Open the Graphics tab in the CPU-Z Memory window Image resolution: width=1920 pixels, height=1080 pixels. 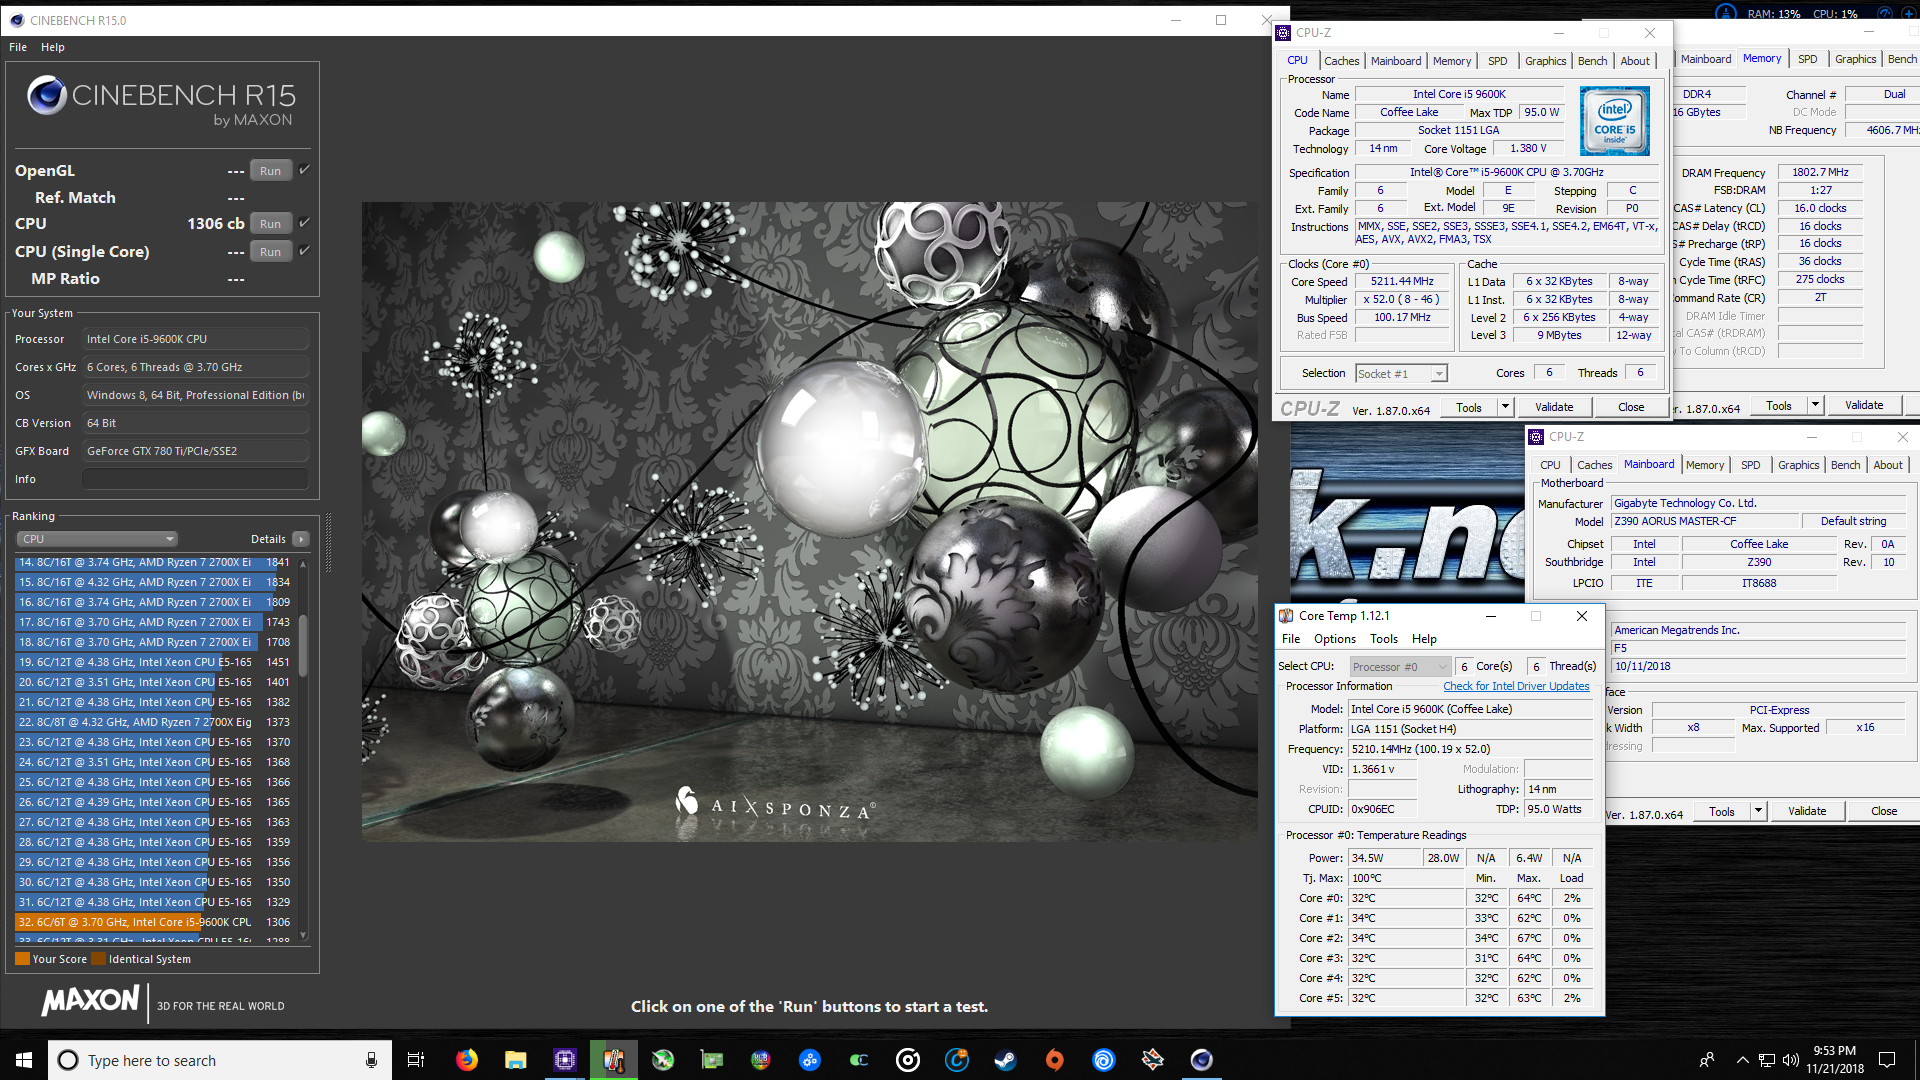click(x=1855, y=59)
